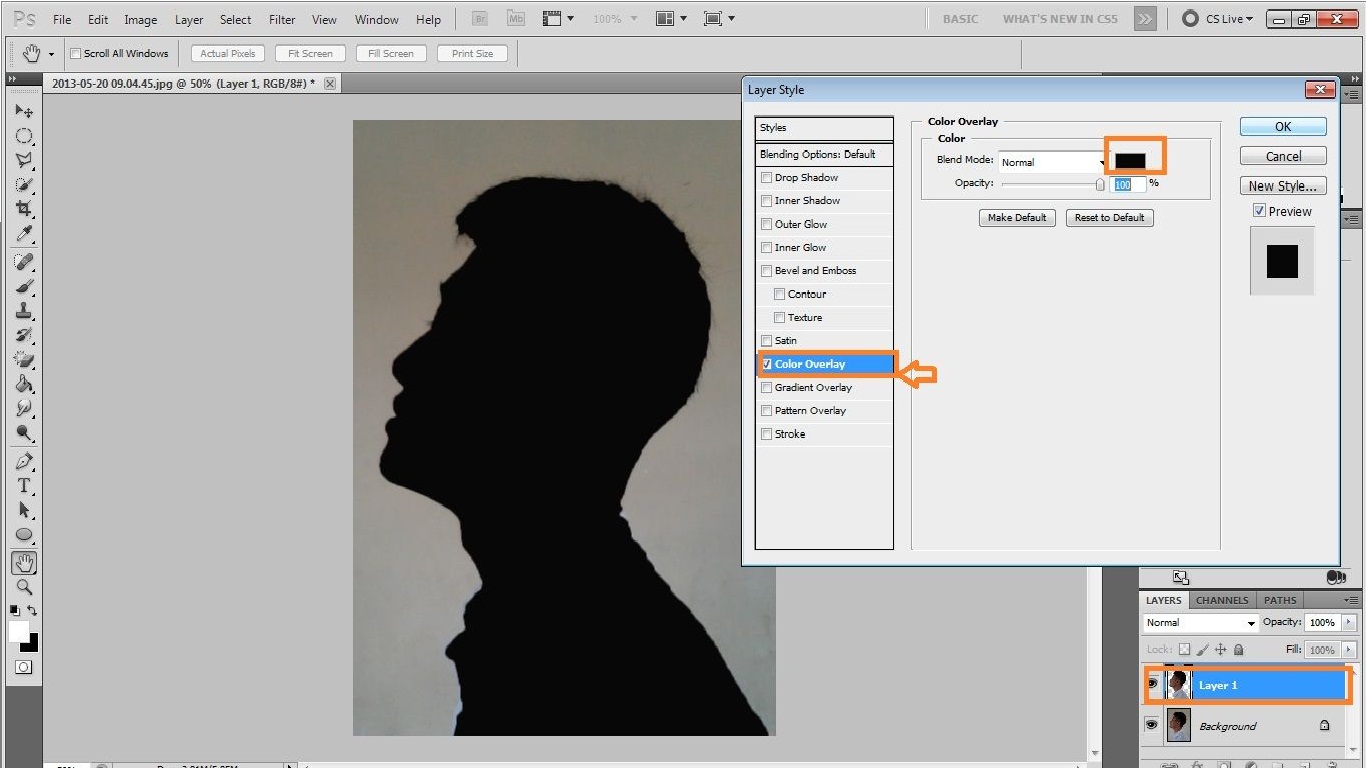Hide the Background layer via eye icon
The height and width of the screenshot is (768, 1366).
(x=1151, y=725)
